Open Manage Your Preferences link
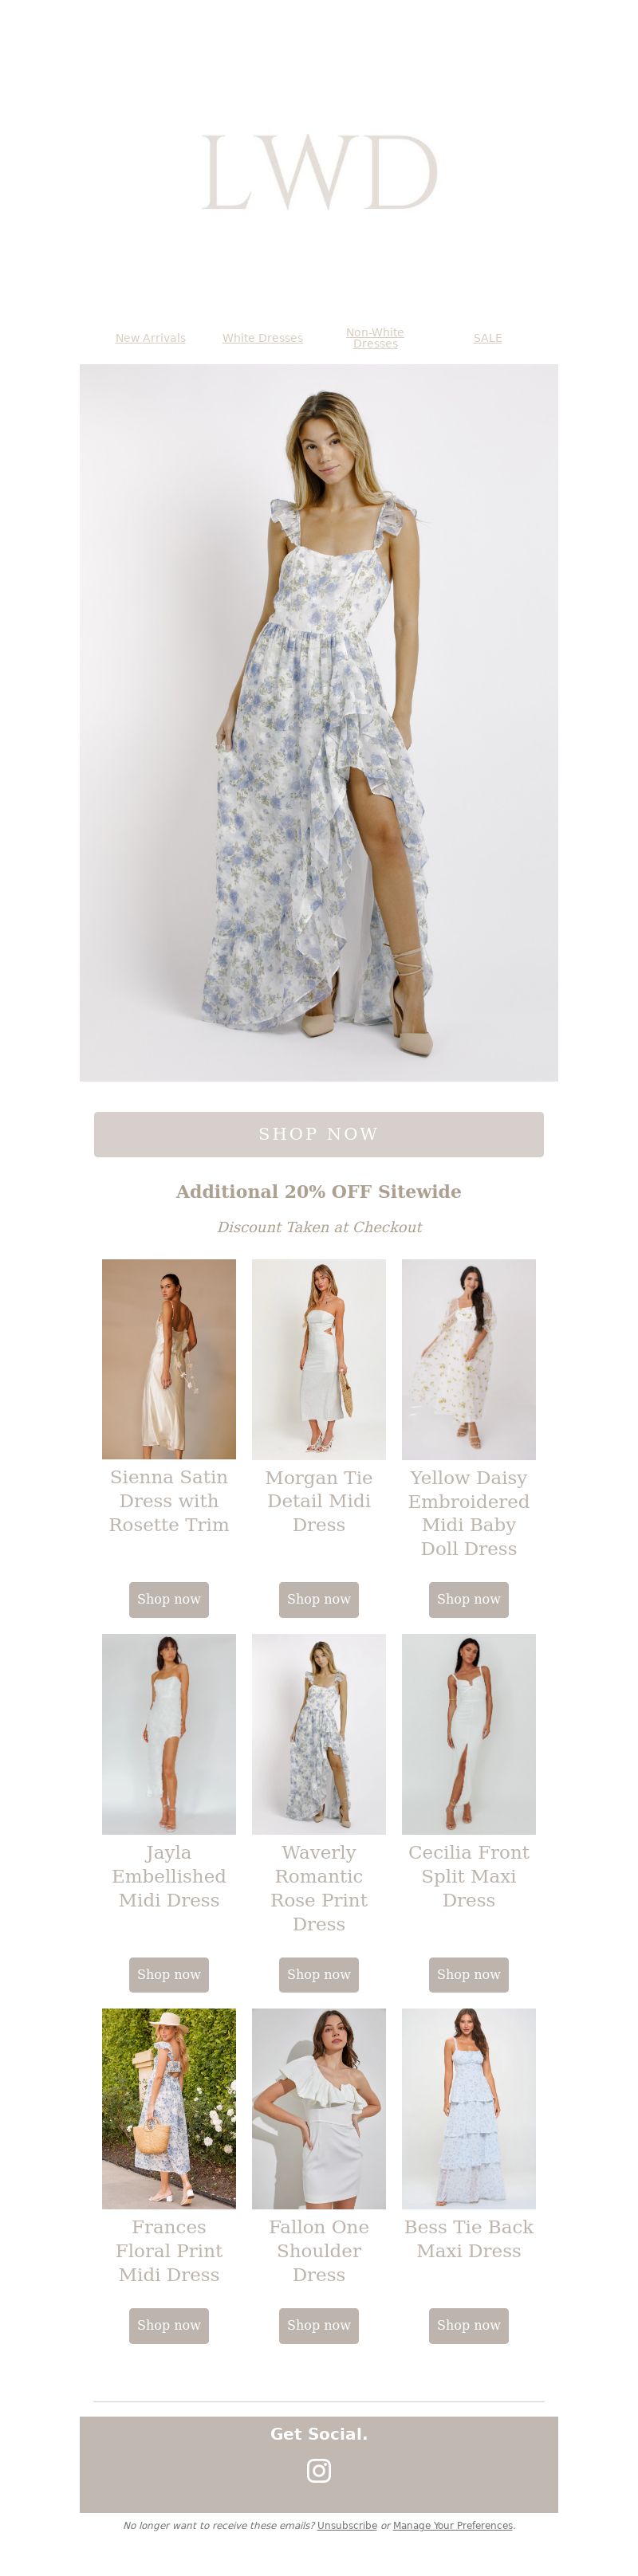638x2576 pixels. pyautogui.click(x=453, y=2525)
